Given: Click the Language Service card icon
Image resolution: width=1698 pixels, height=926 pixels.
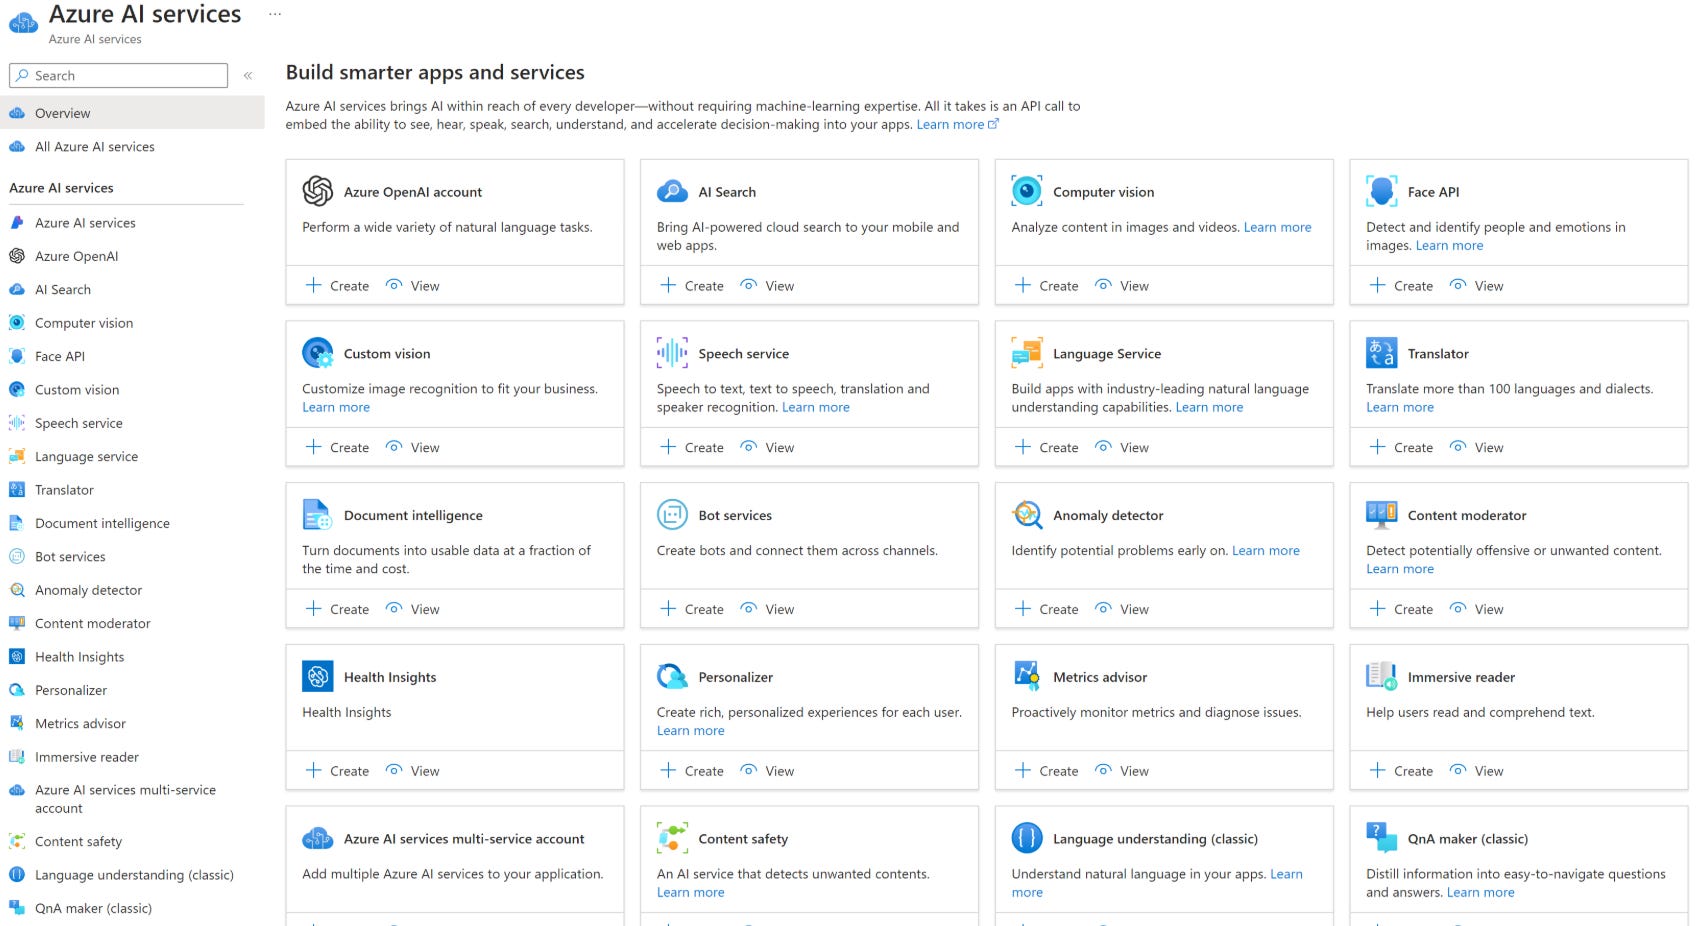Looking at the screenshot, I should pos(1027,353).
